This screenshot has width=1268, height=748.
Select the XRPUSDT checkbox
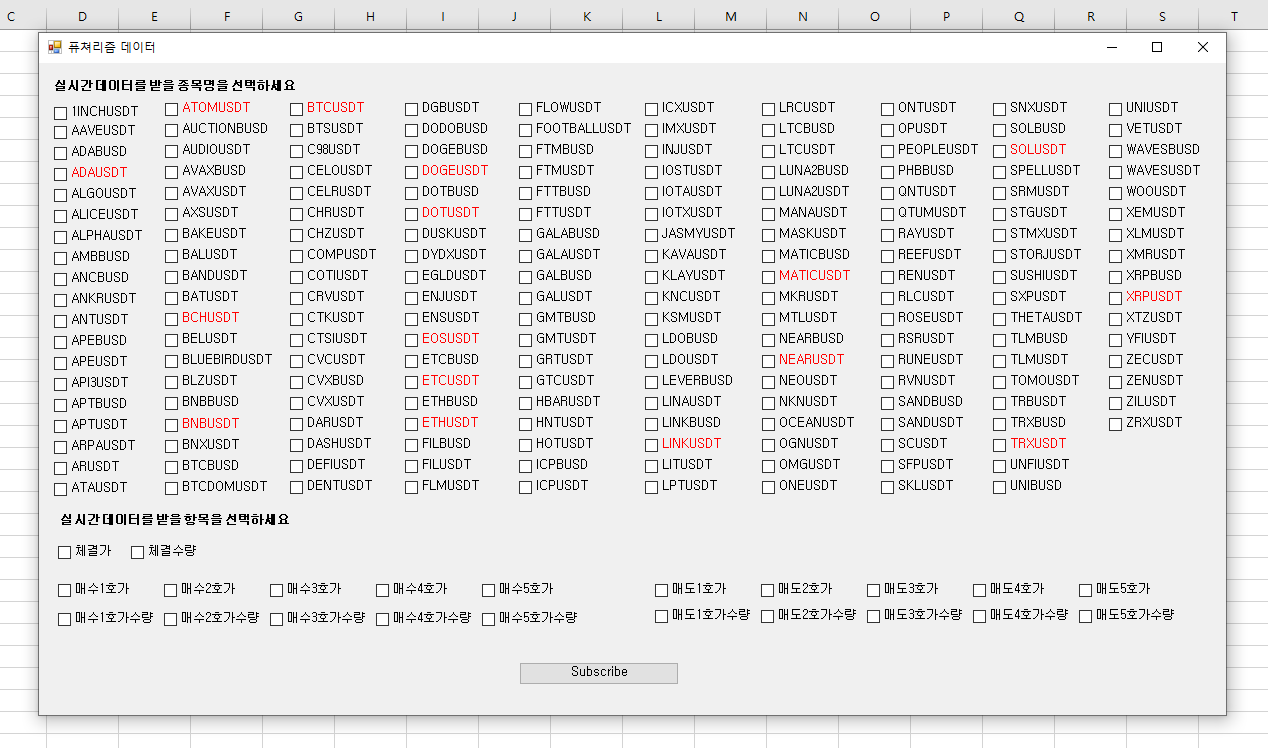pos(1116,298)
